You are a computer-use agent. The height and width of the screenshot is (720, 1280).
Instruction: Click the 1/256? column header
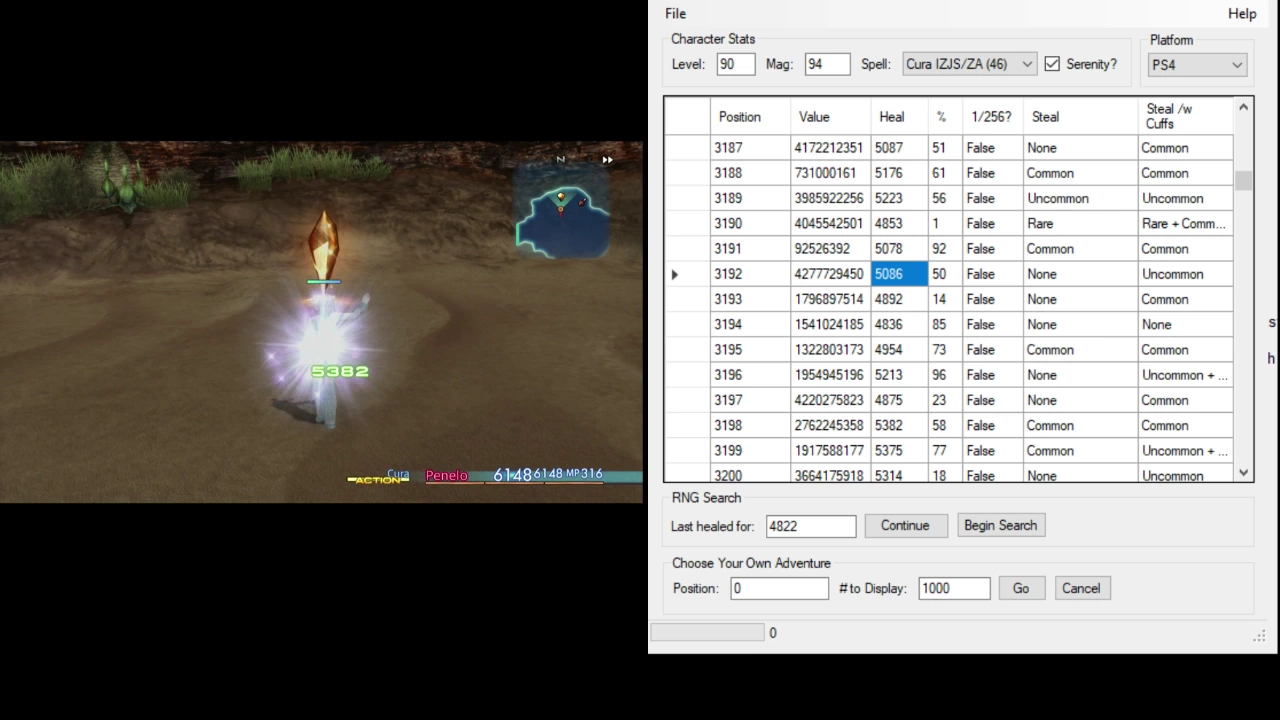click(993, 116)
